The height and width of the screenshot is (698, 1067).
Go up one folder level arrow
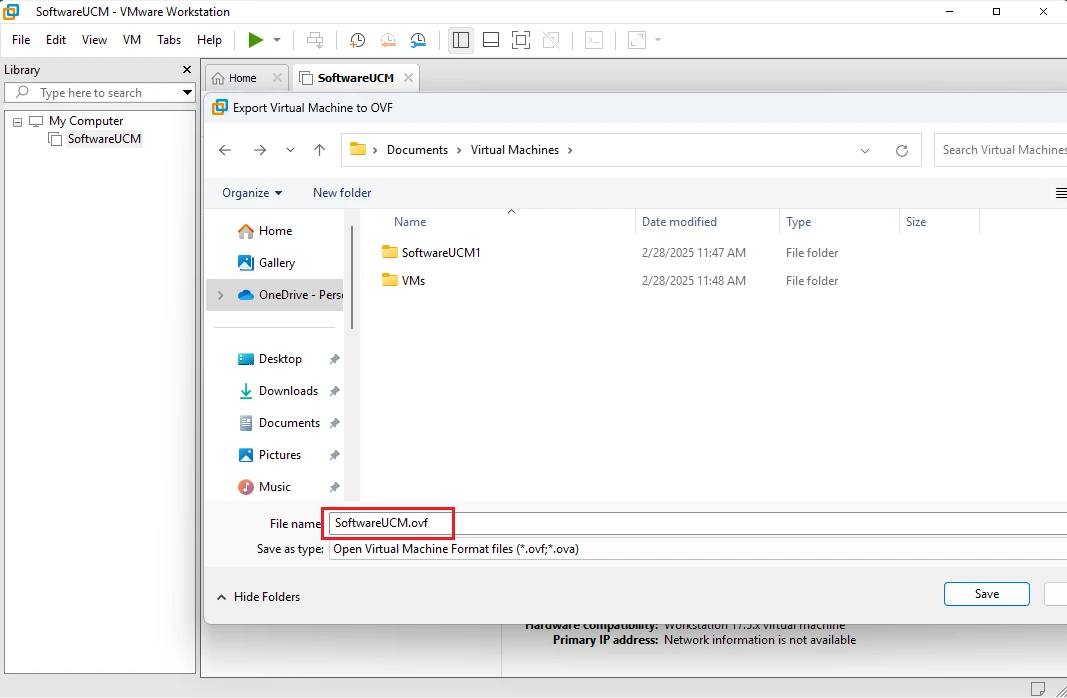pyautogui.click(x=320, y=150)
